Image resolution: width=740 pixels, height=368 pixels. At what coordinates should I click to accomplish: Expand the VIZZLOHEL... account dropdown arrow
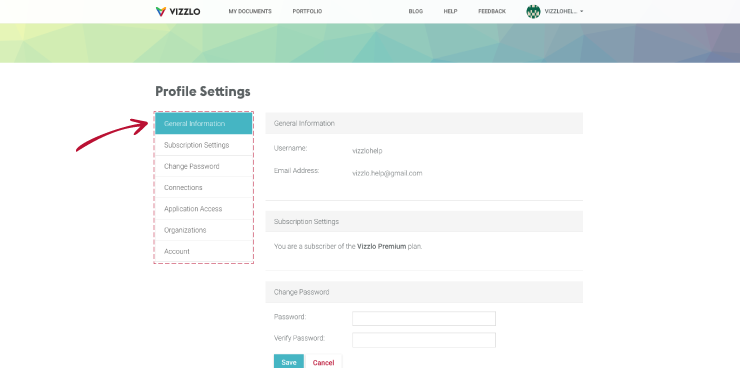581,11
